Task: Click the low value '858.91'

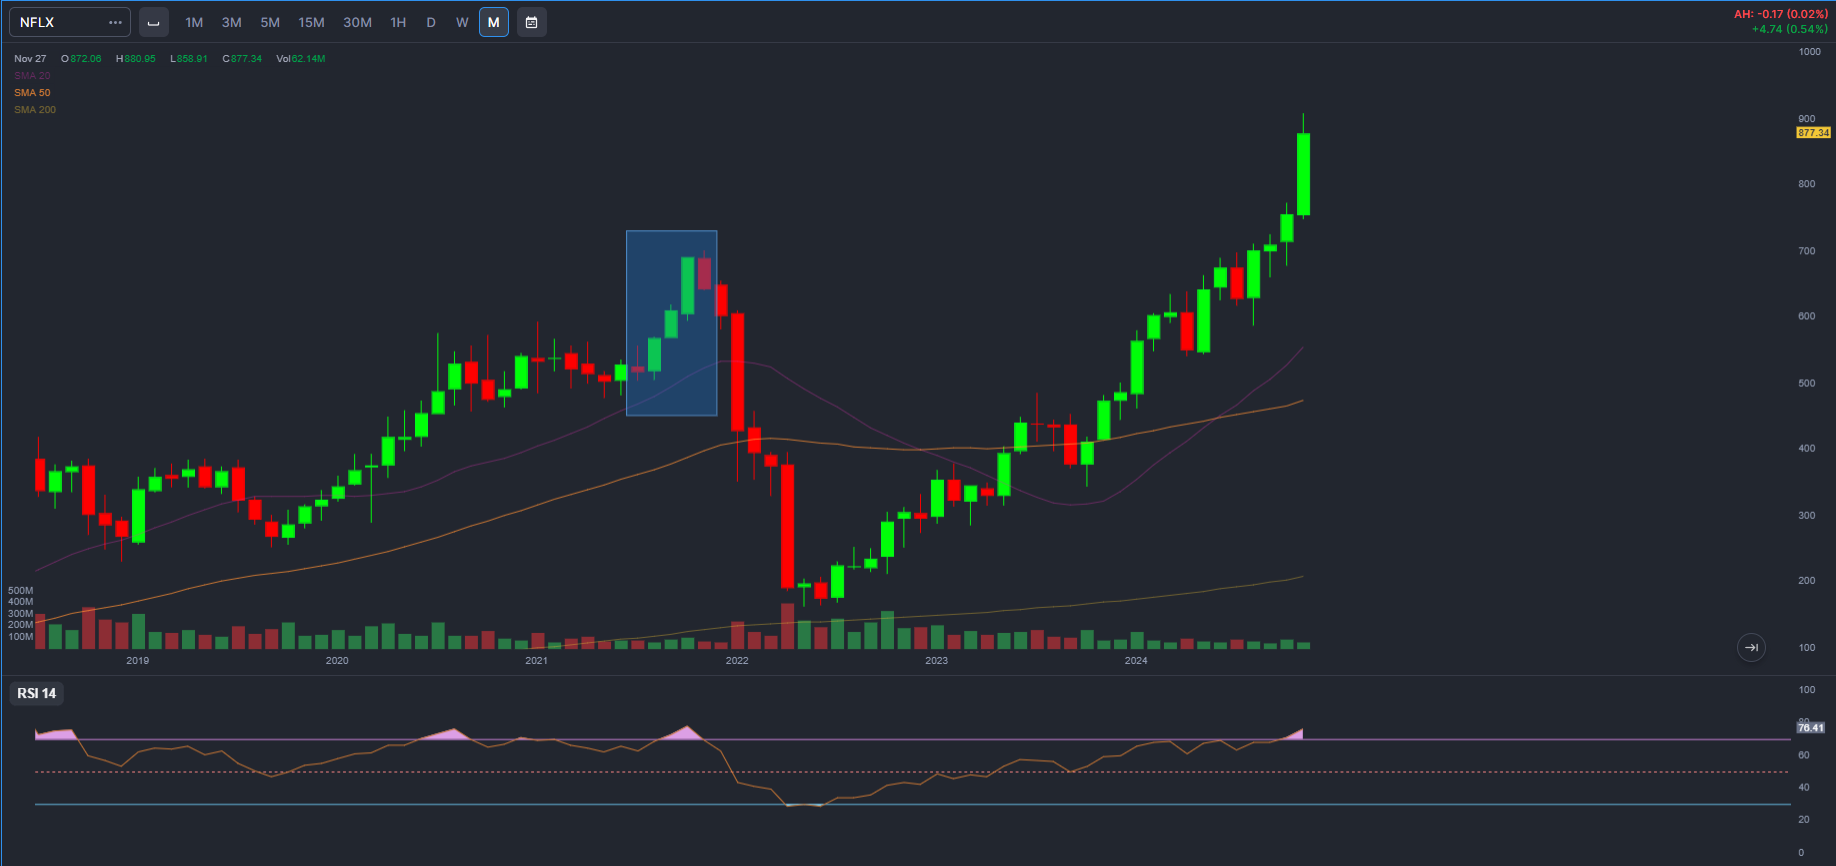Action: (x=193, y=59)
